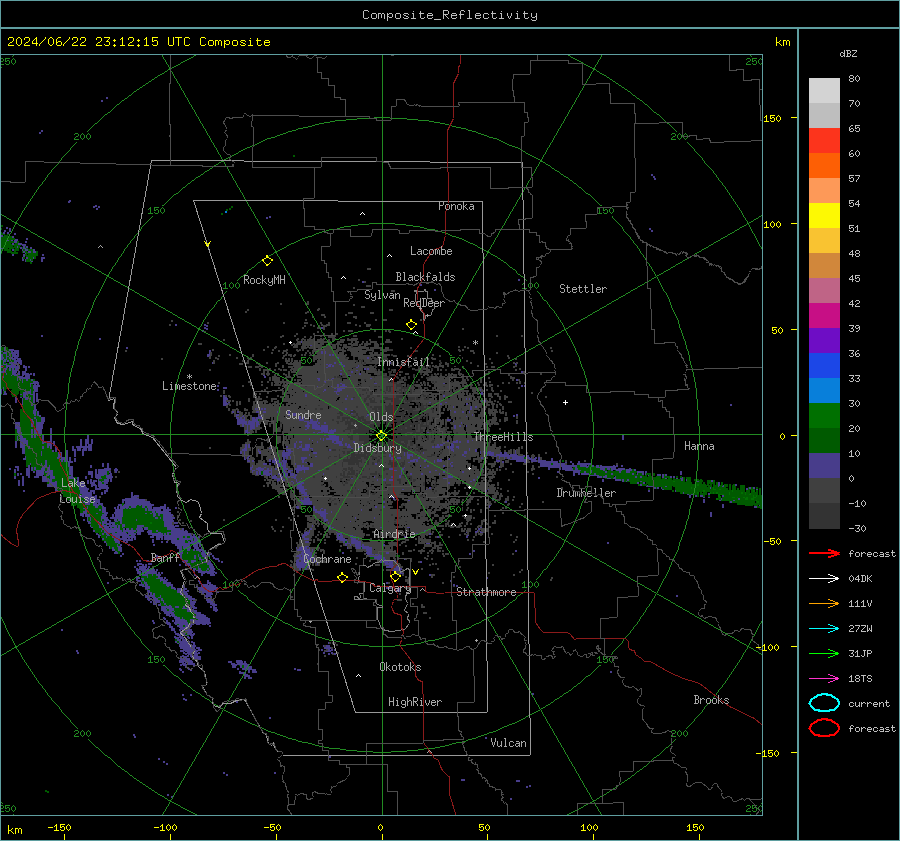Screen dimensions: 900x841
Task: Click the cyan current ellipse legend icon
Action: (x=824, y=703)
